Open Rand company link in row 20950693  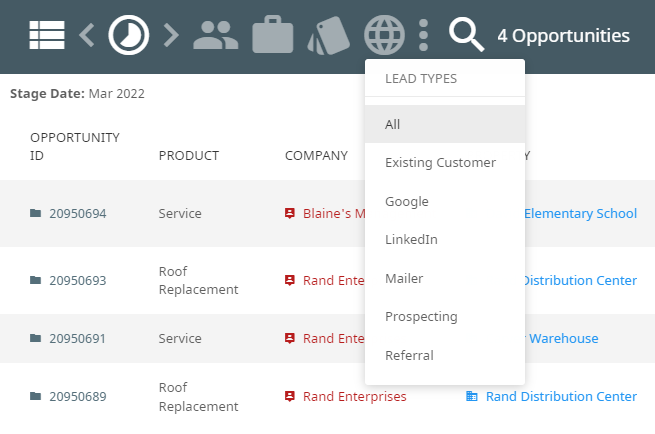tap(334, 280)
